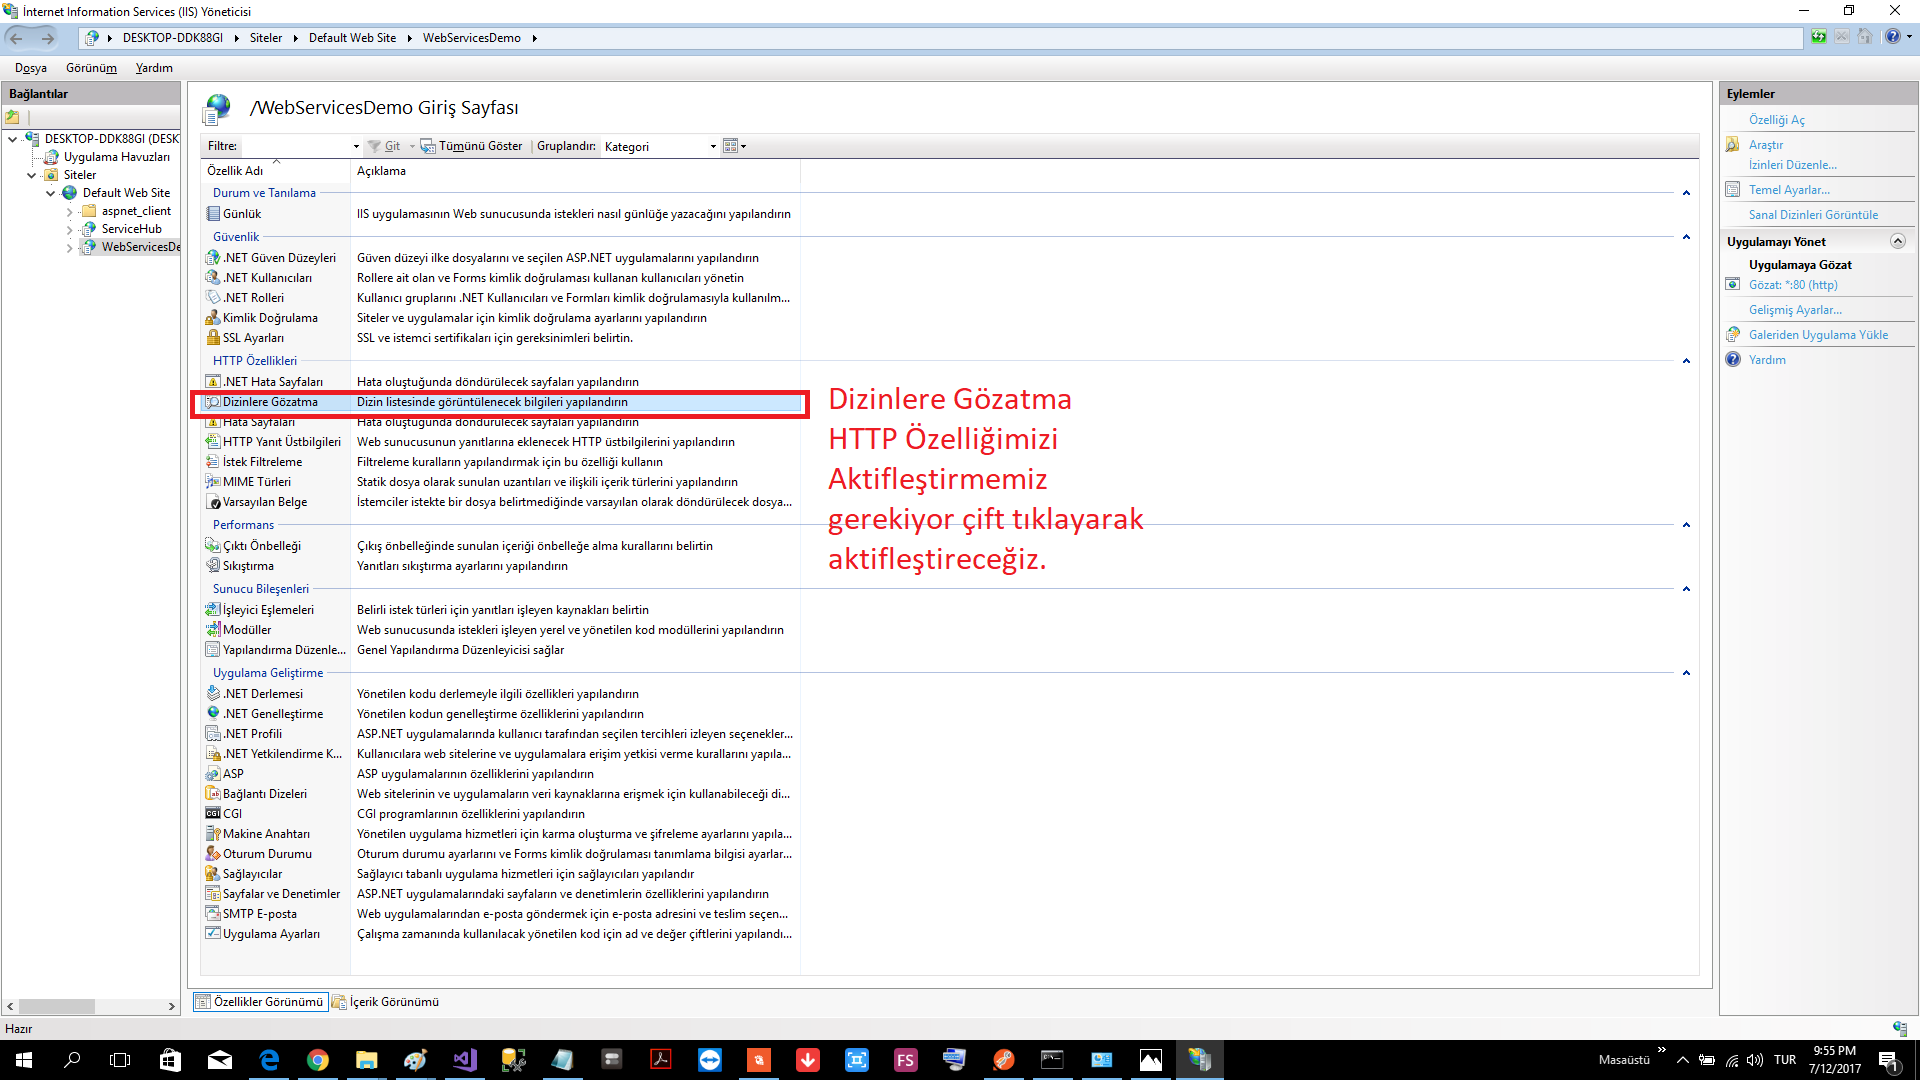Open the Sıkıştırma feature
This screenshot has height=1080, width=1920.
pos(247,566)
